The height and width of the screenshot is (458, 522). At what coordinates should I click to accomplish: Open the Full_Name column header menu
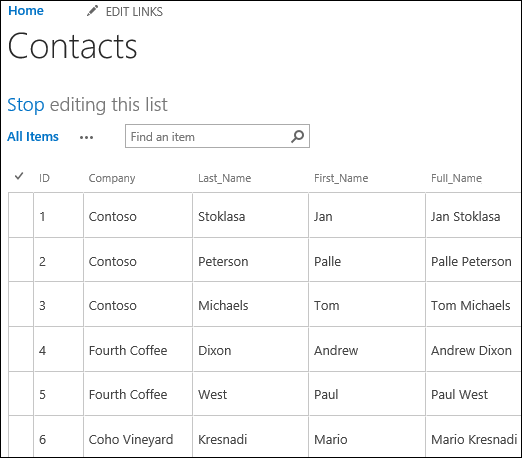tap(456, 178)
